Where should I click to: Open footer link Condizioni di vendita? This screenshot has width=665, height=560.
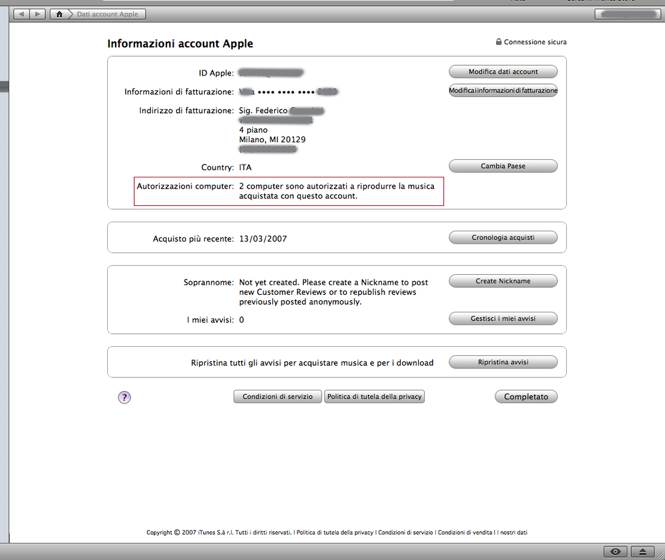tap(465, 532)
